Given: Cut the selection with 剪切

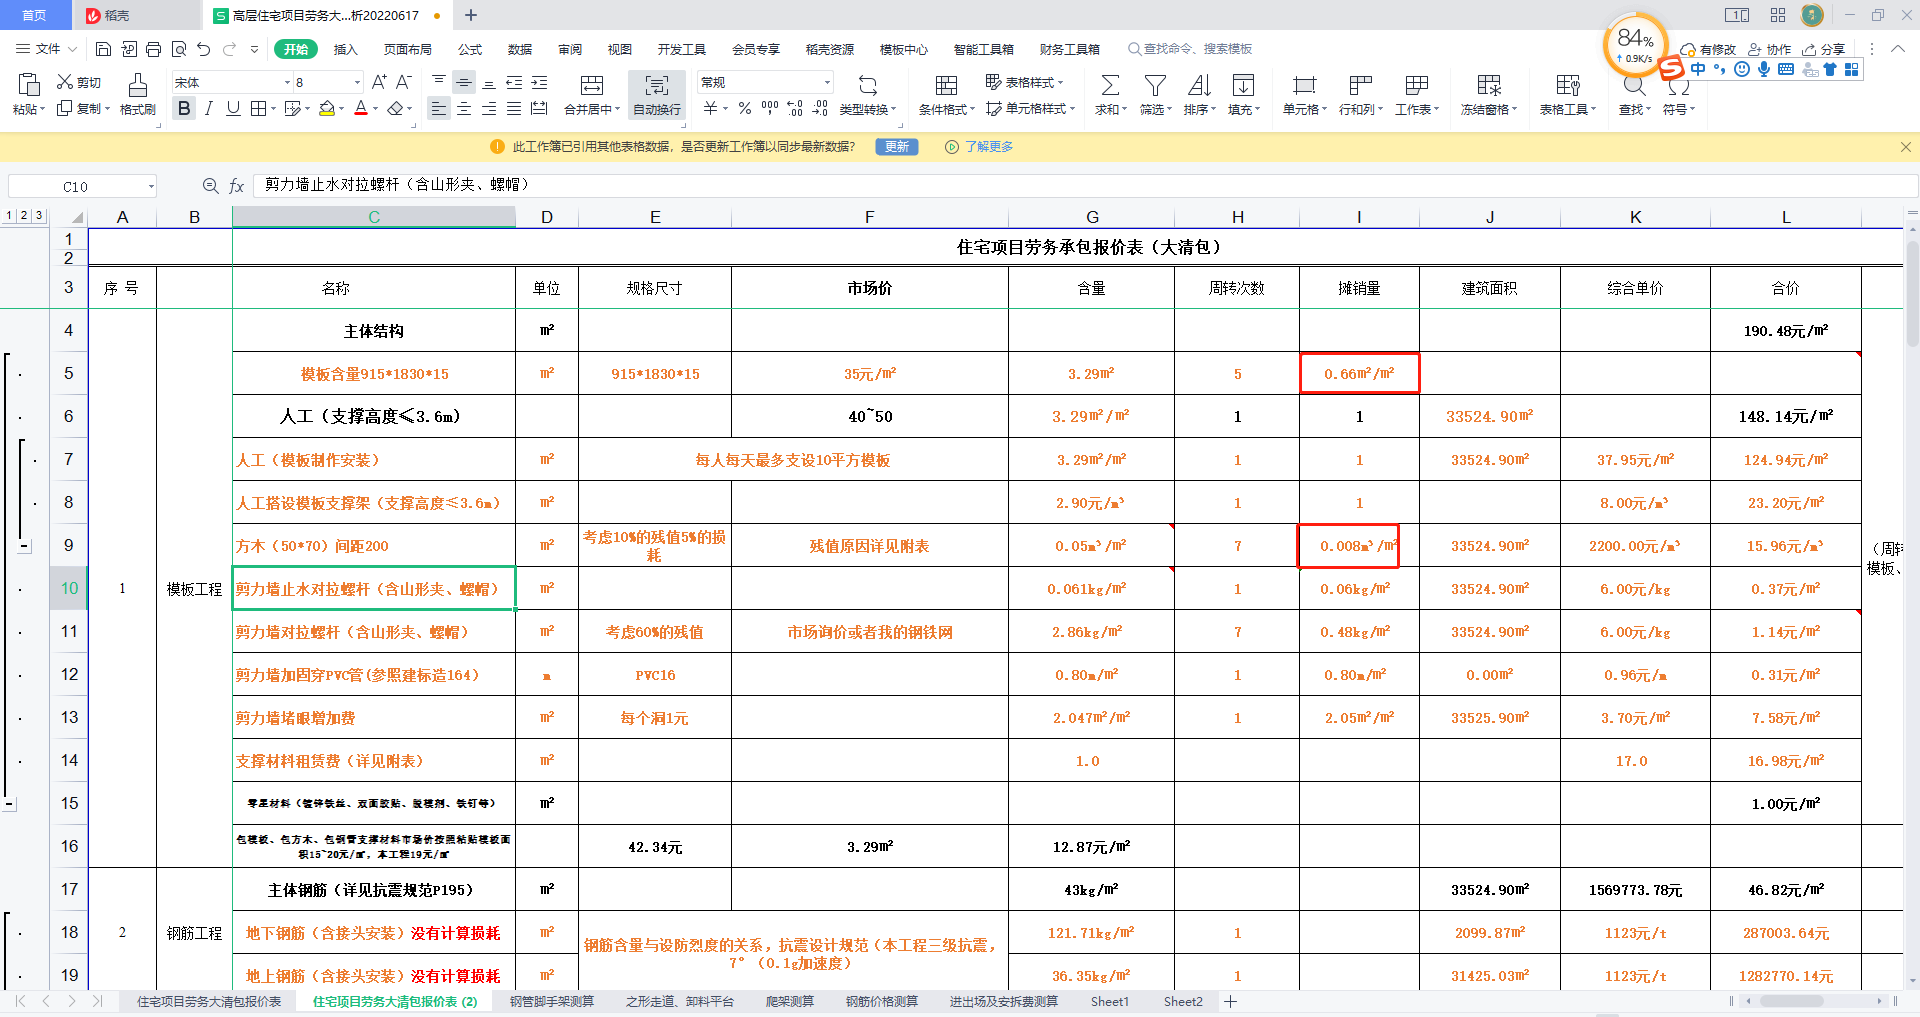Looking at the screenshot, I should tap(79, 82).
